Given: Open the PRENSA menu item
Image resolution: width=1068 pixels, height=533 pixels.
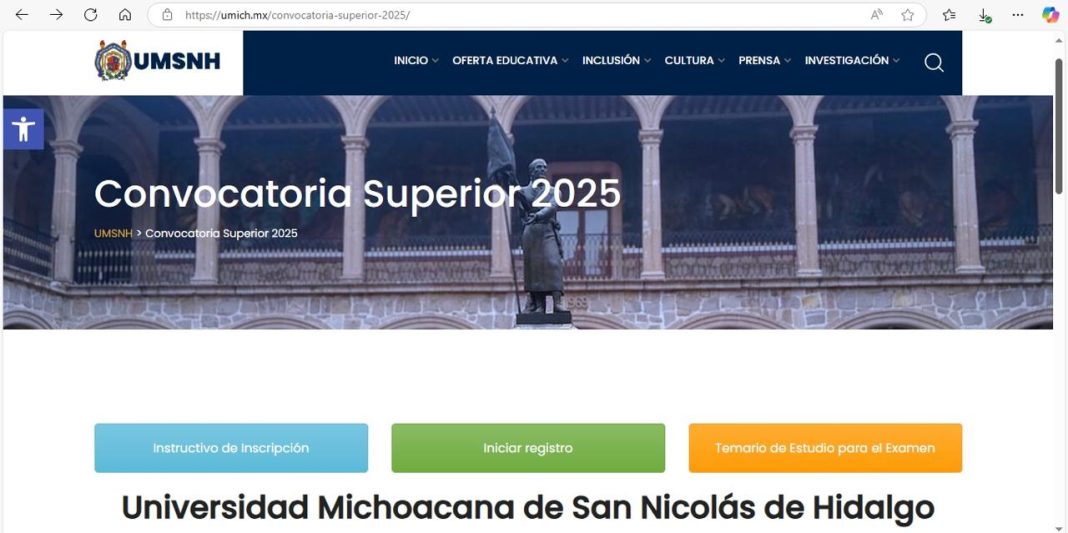Looking at the screenshot, I should [764, 60].
